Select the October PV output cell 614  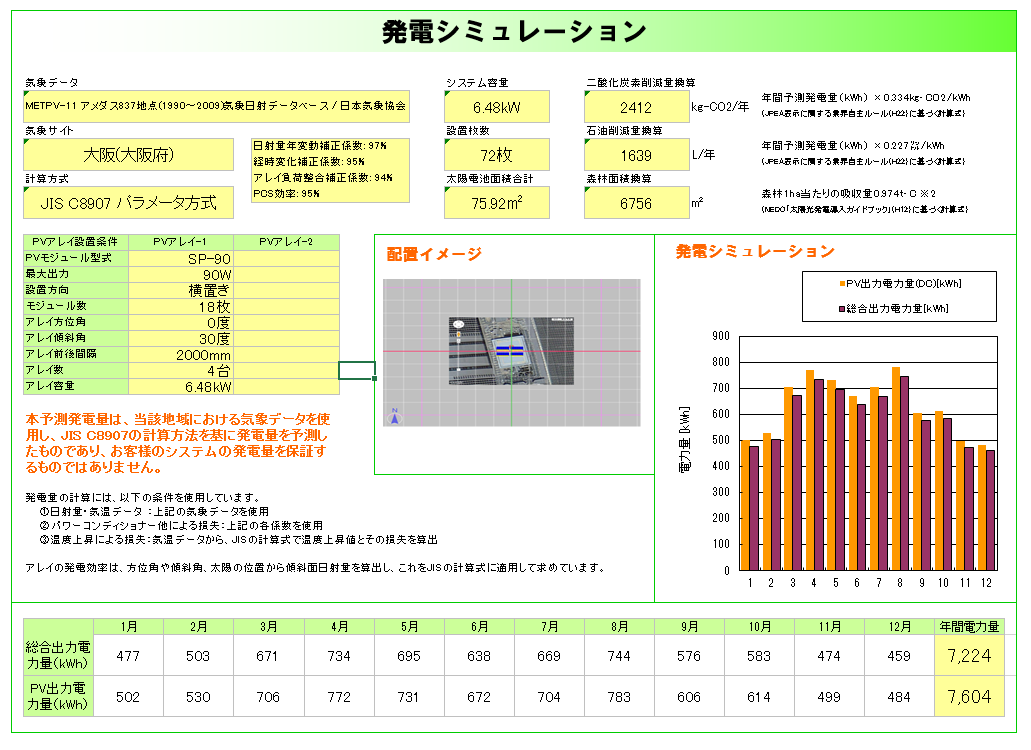click(759, 696)
